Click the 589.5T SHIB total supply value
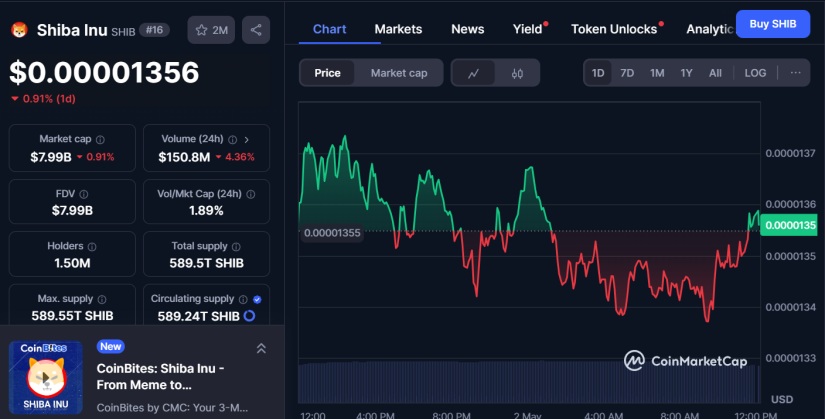This screenshot has height=419, width=825. coord(206,263)
